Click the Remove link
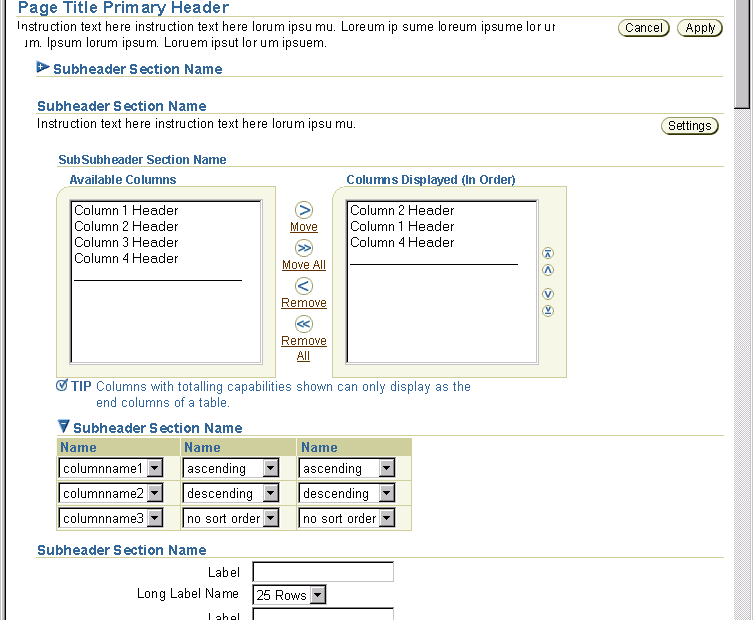Image resolution: width=753 pixels, height=620 pixels. pos(304,303)
